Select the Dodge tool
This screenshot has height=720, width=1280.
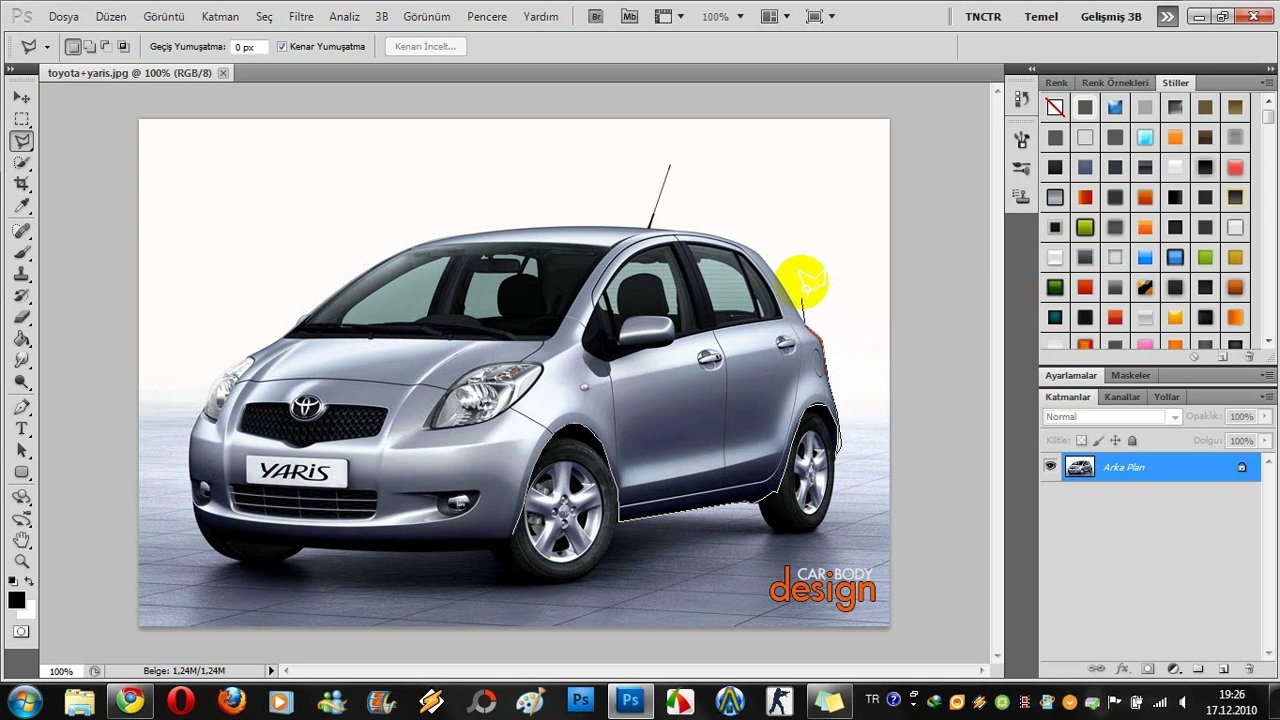point(21,382)
